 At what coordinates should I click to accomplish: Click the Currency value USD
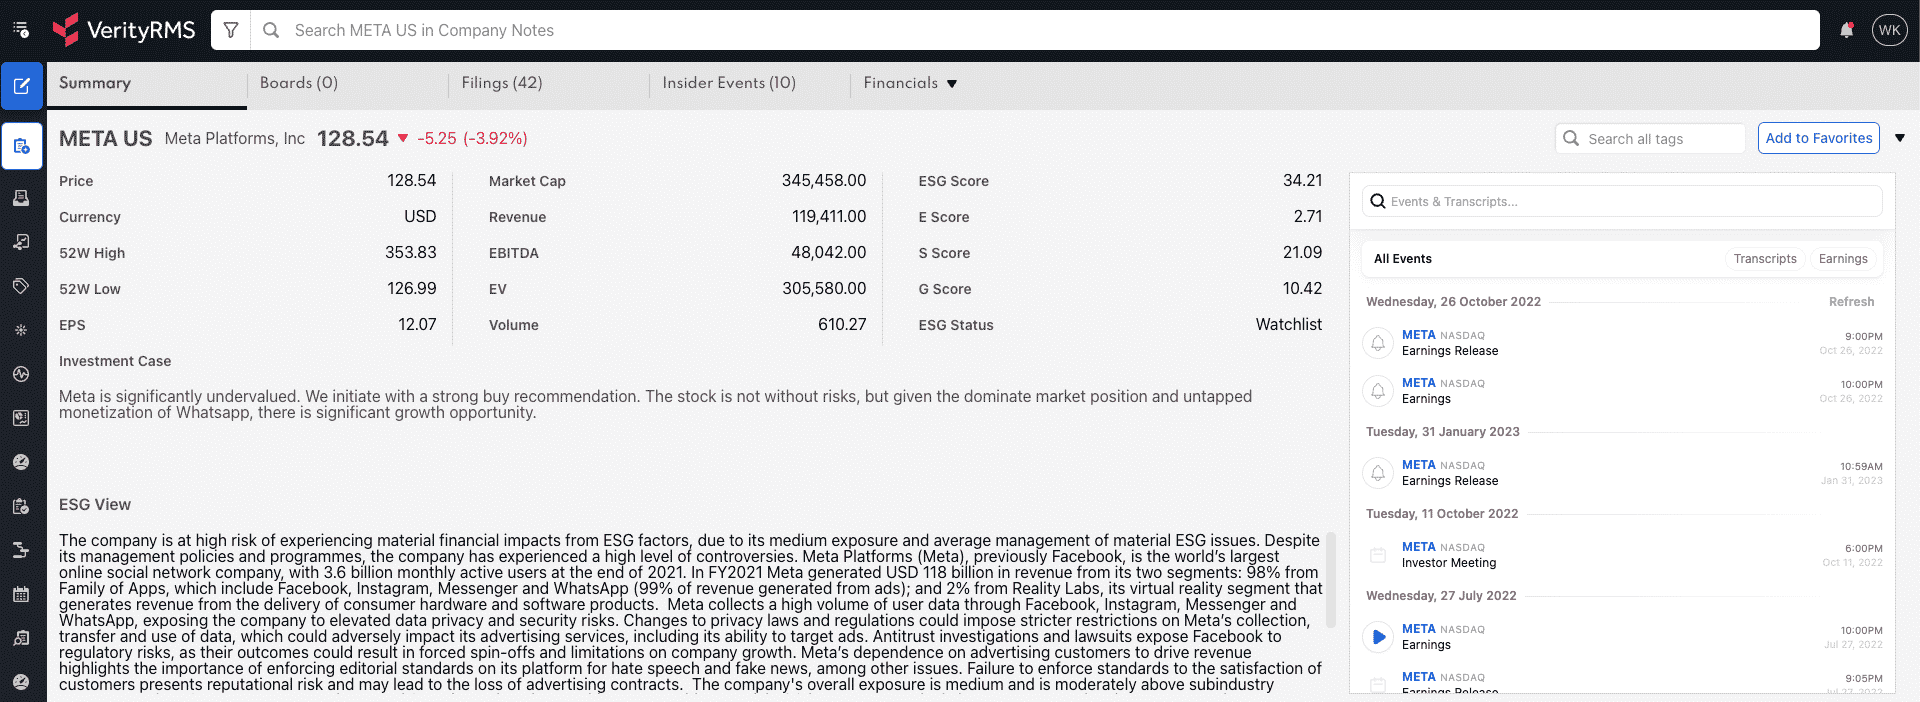tap(420, 217)
